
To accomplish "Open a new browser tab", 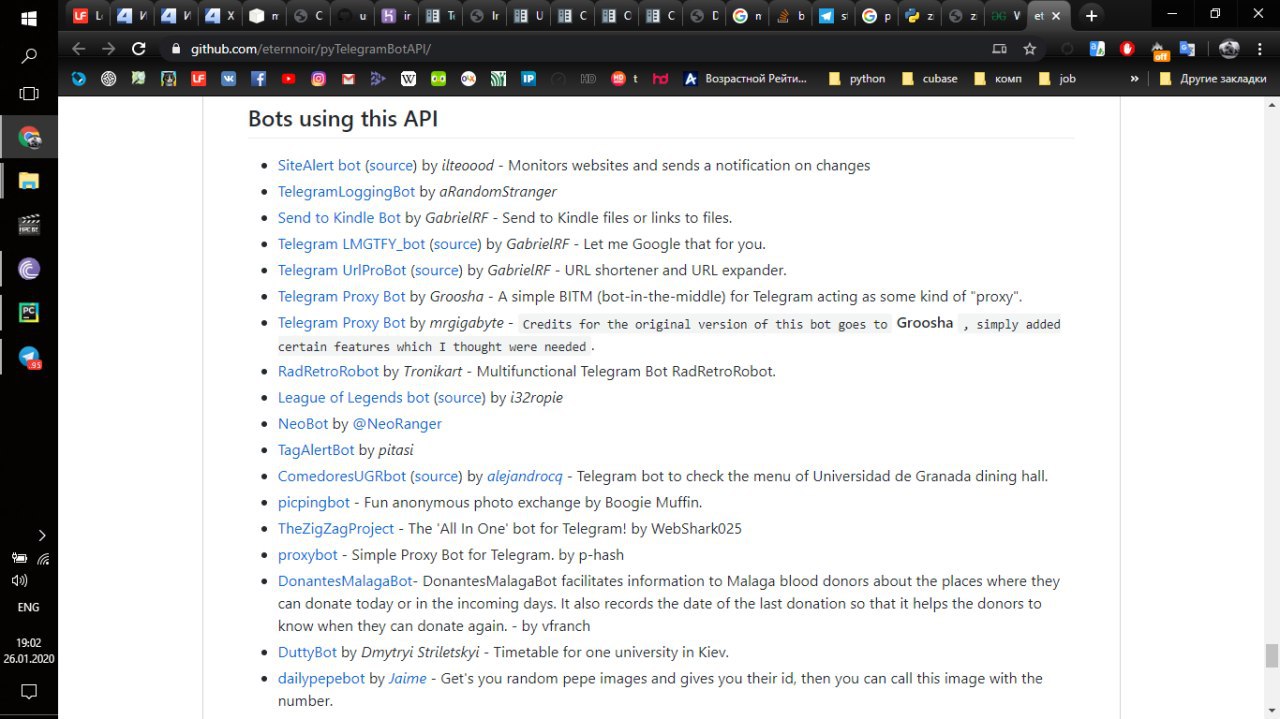I will 1091,16.
